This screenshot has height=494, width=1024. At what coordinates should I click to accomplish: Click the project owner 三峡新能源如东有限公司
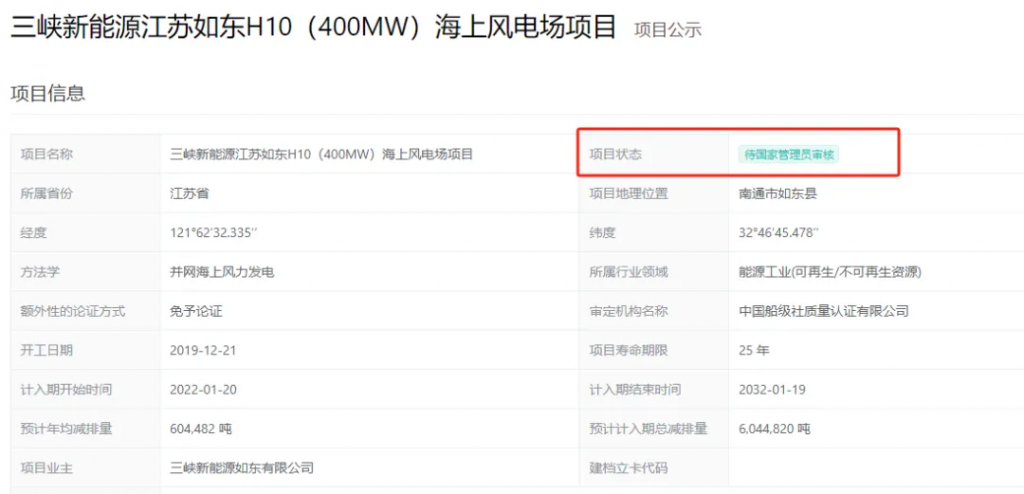tap(242, 467)
